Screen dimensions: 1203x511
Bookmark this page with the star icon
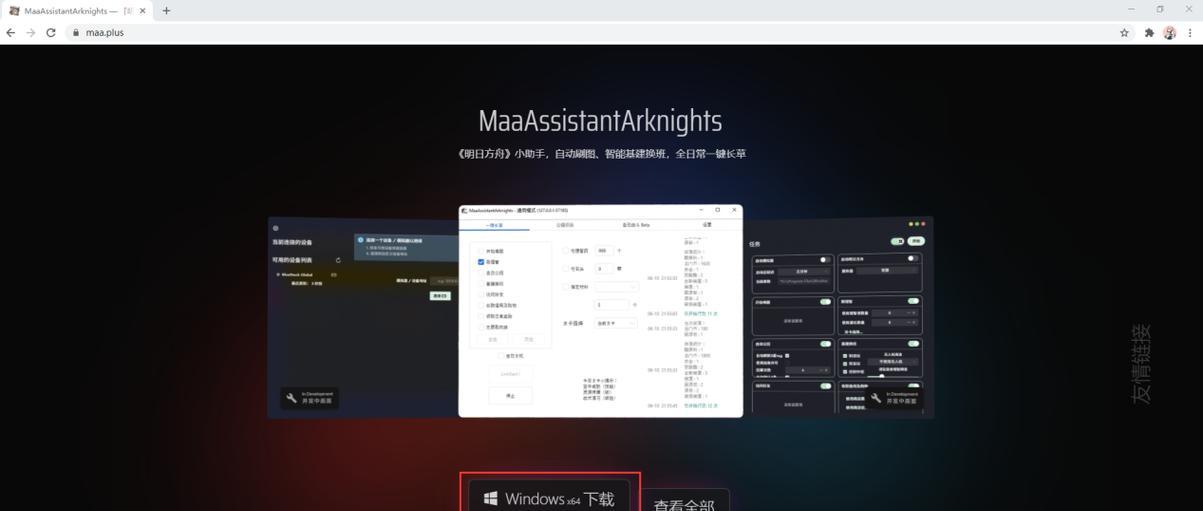(x=1124, y=32)
